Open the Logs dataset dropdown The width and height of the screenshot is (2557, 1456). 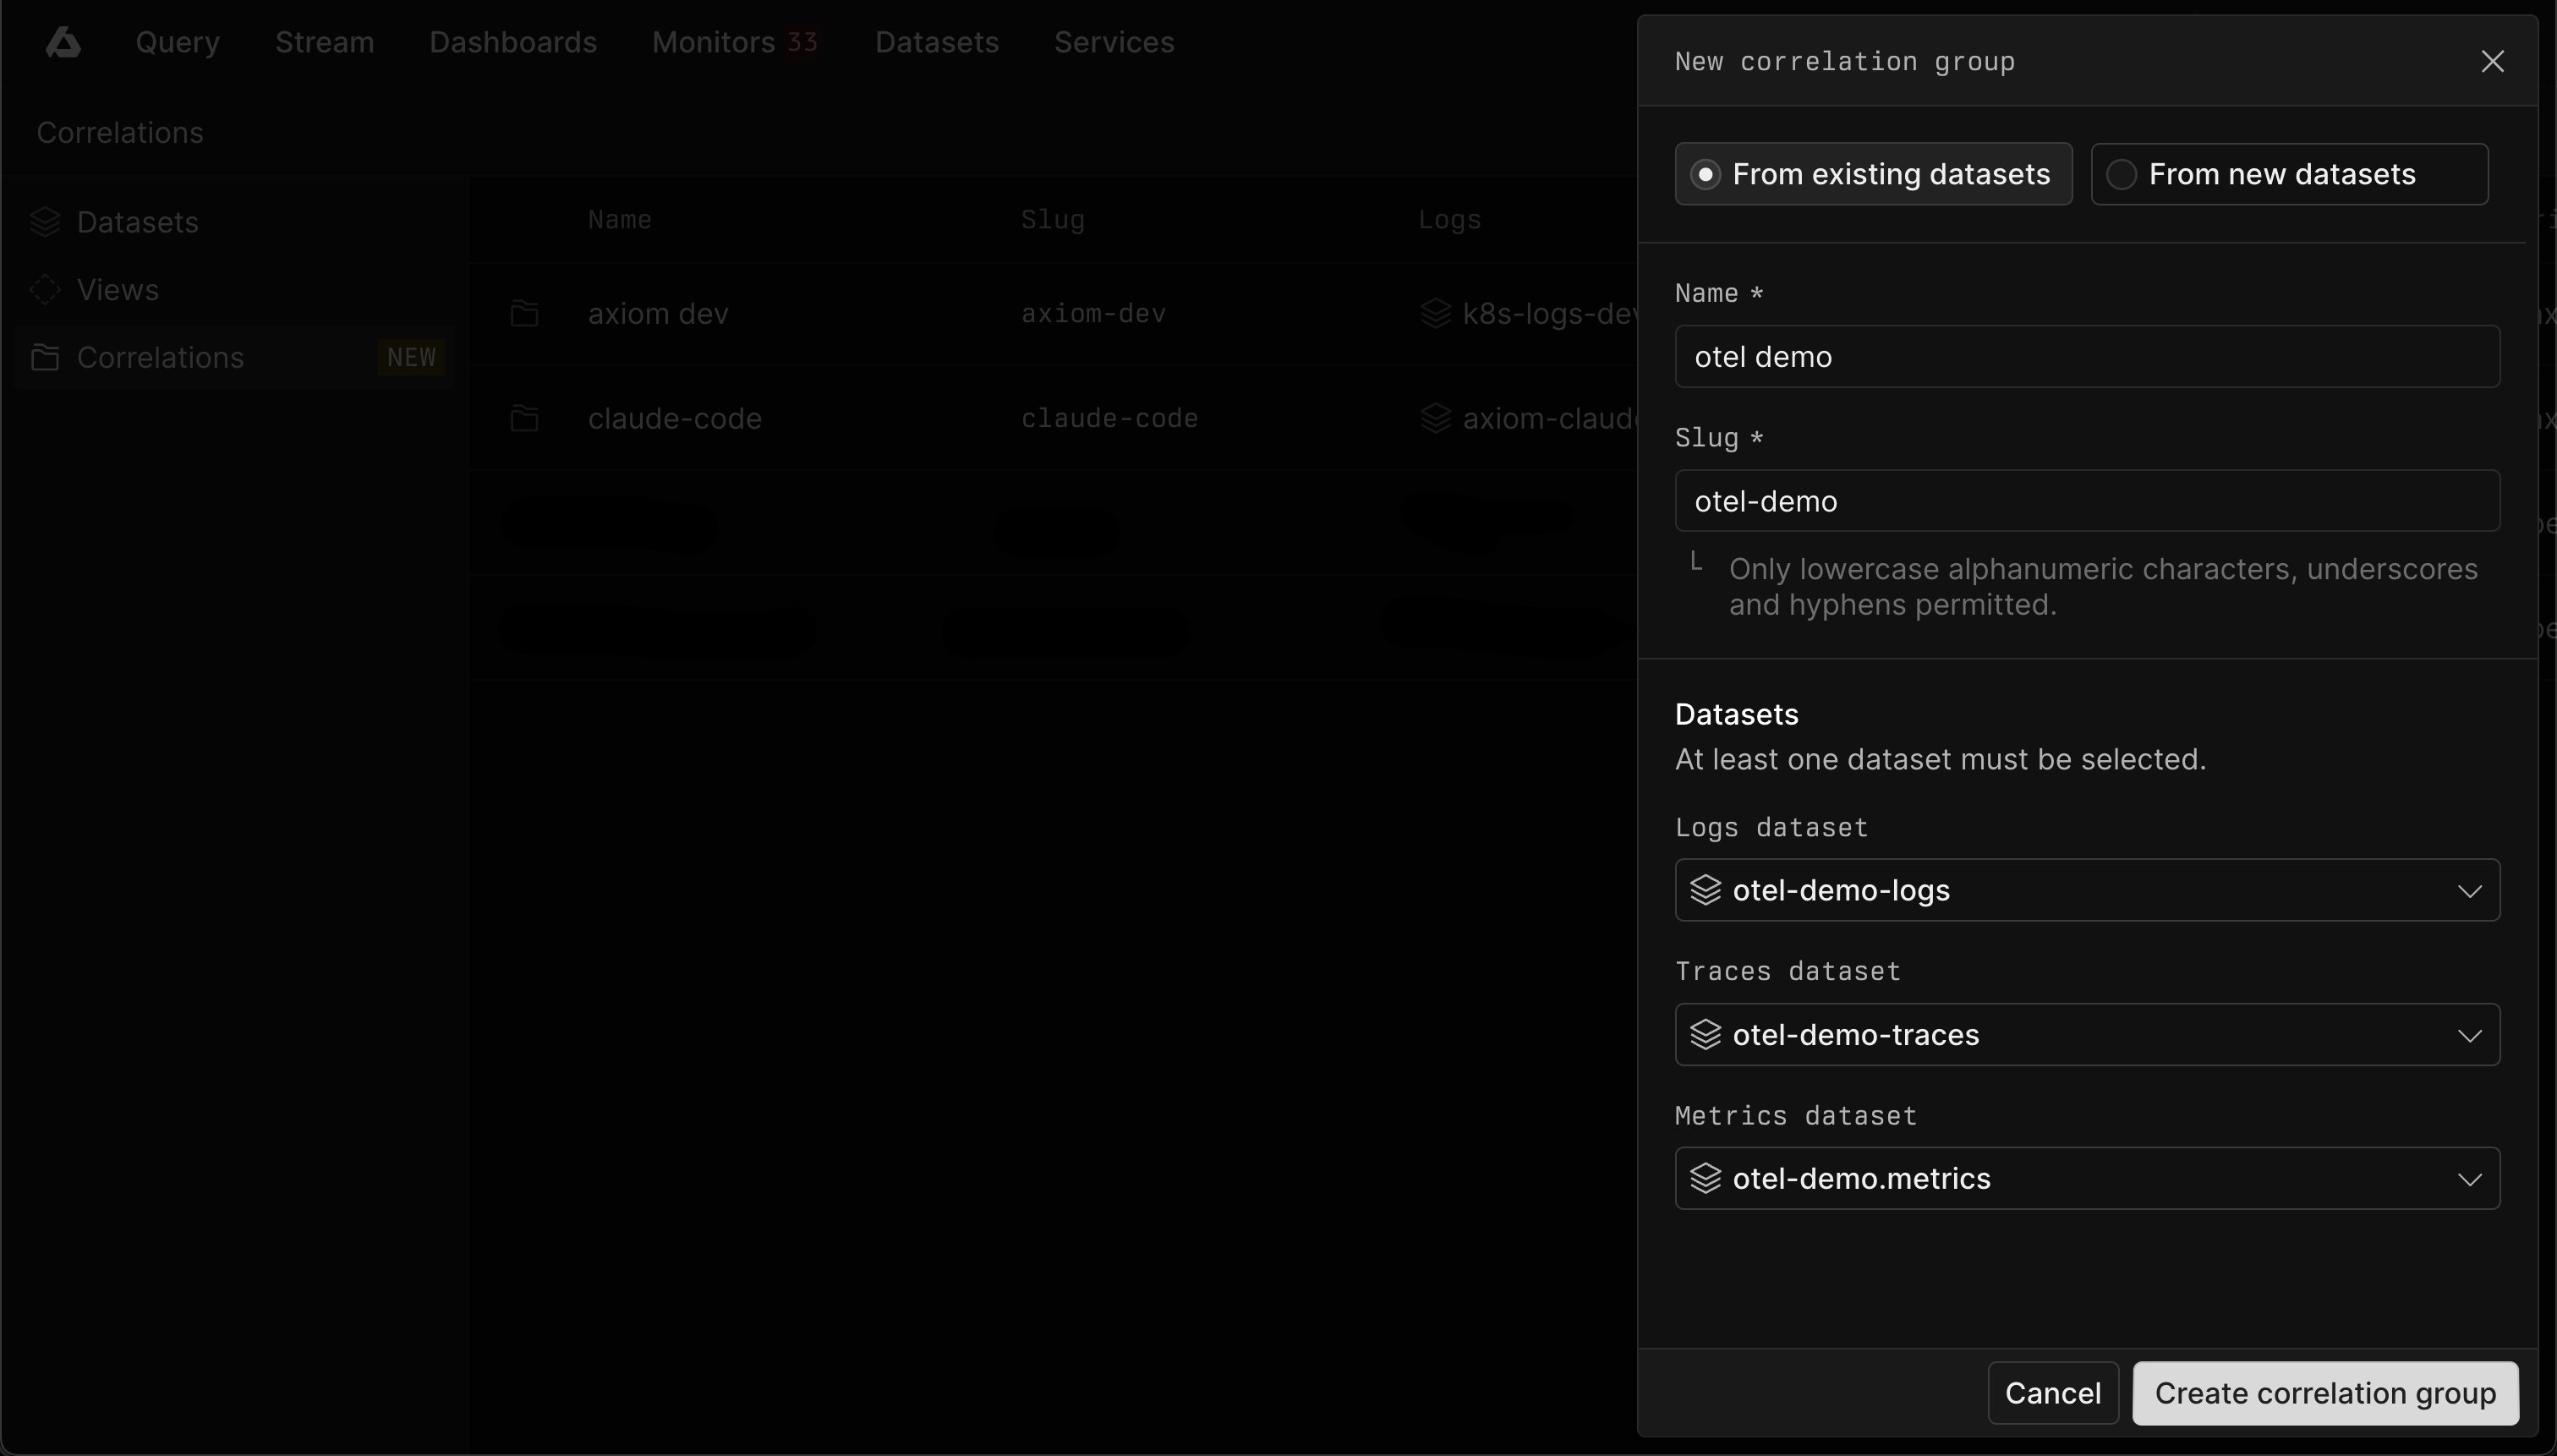2087,890
